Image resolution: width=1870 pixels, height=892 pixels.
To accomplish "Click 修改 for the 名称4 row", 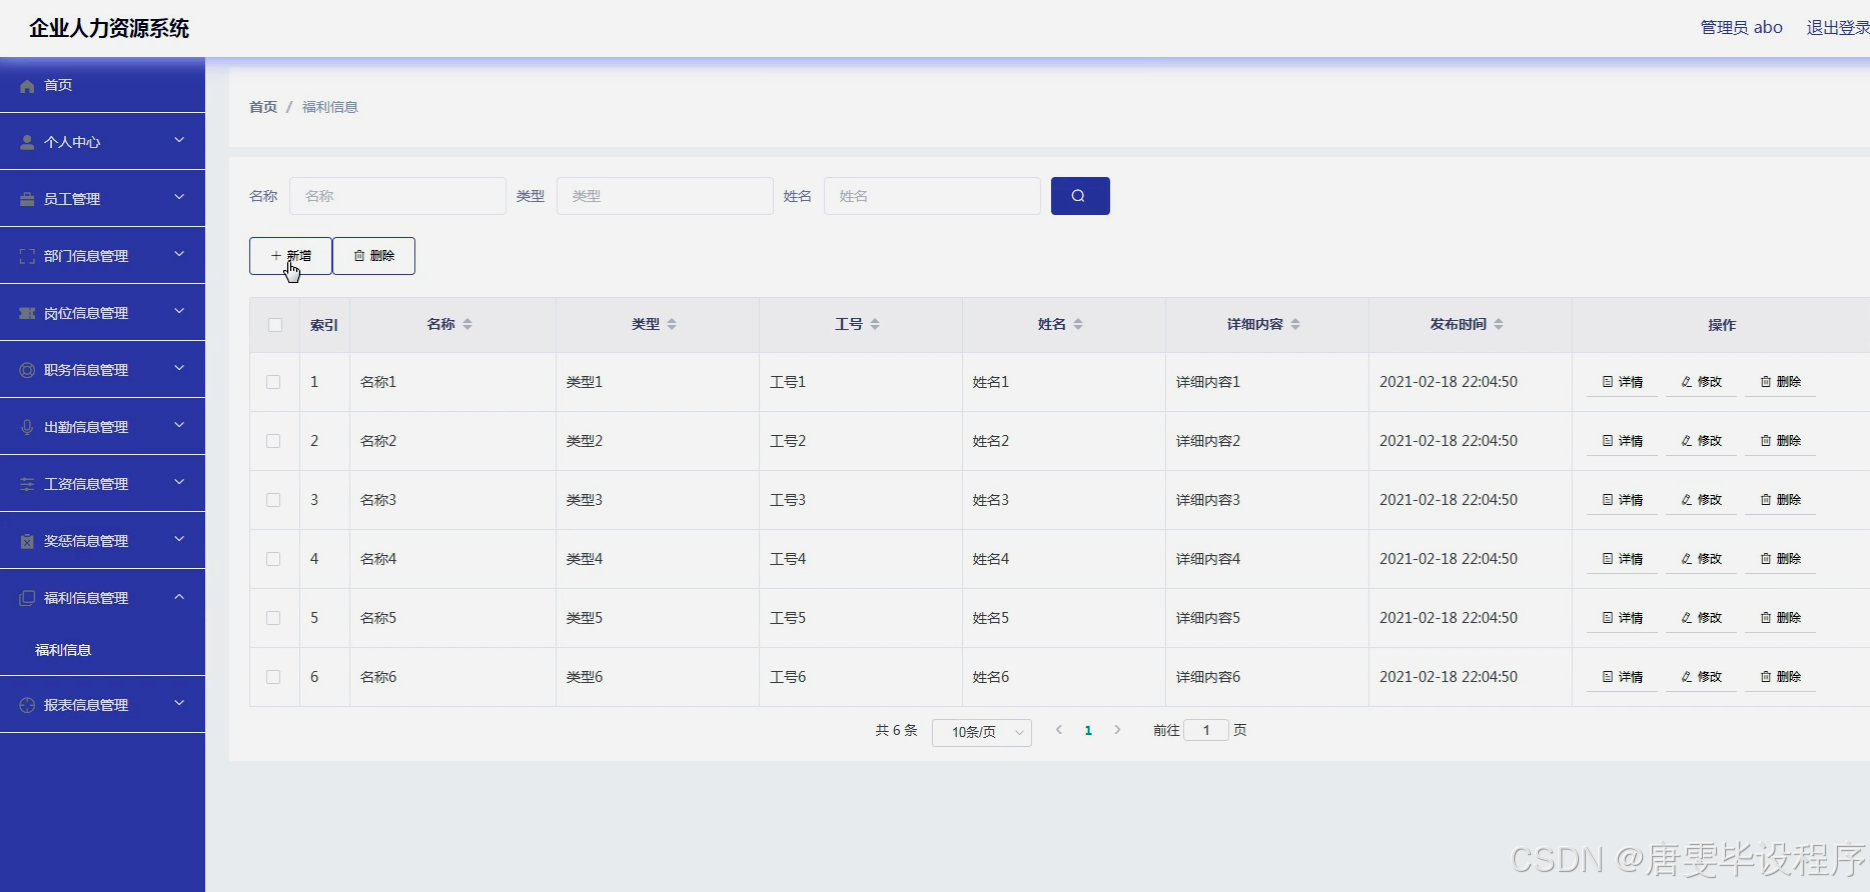I will click(1701, 559).
